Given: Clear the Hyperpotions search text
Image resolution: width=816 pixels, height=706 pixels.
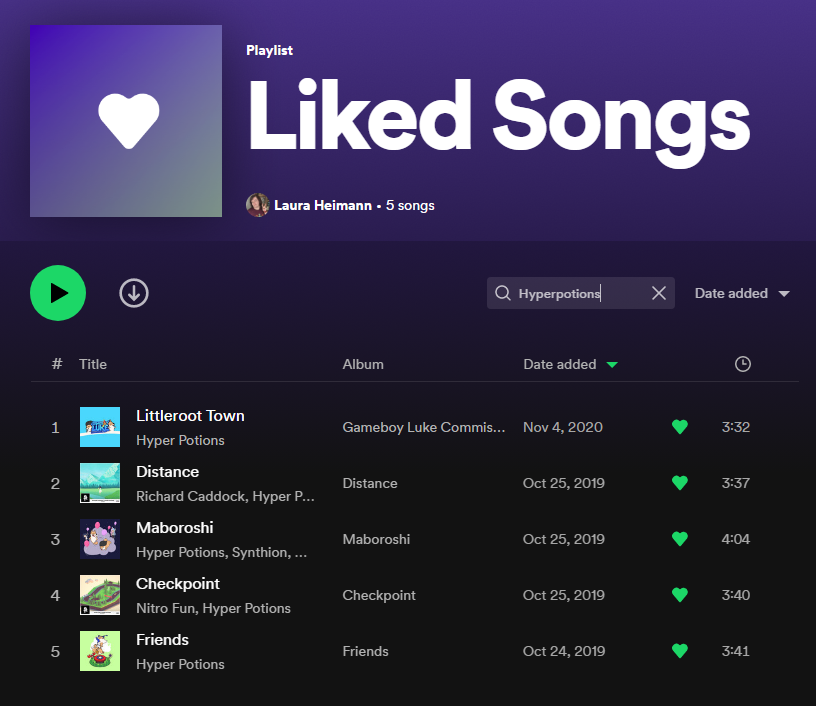Looking at the screenshot, I should pos(659,293).
